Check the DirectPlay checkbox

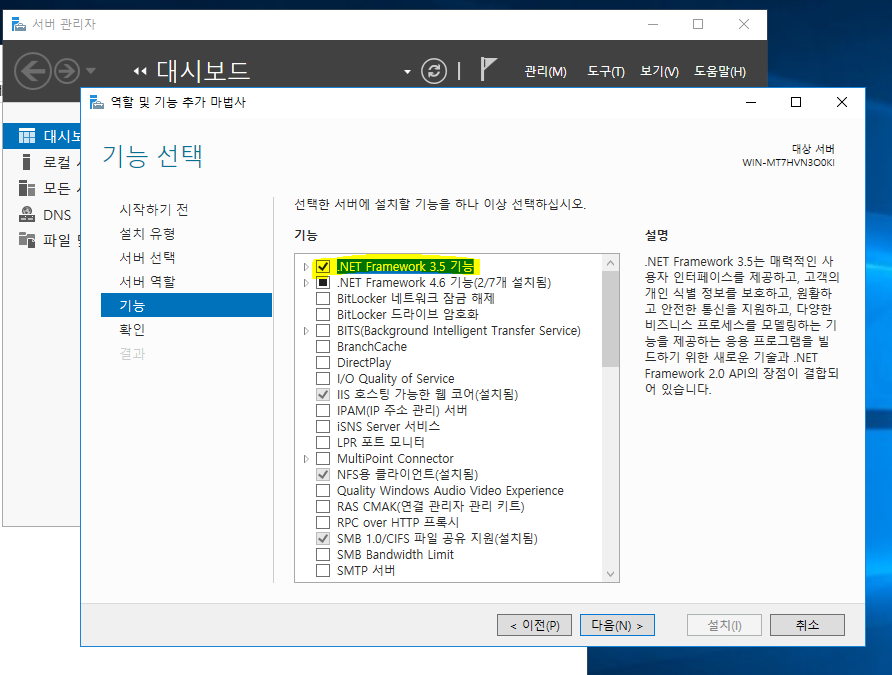pos(323,362)
